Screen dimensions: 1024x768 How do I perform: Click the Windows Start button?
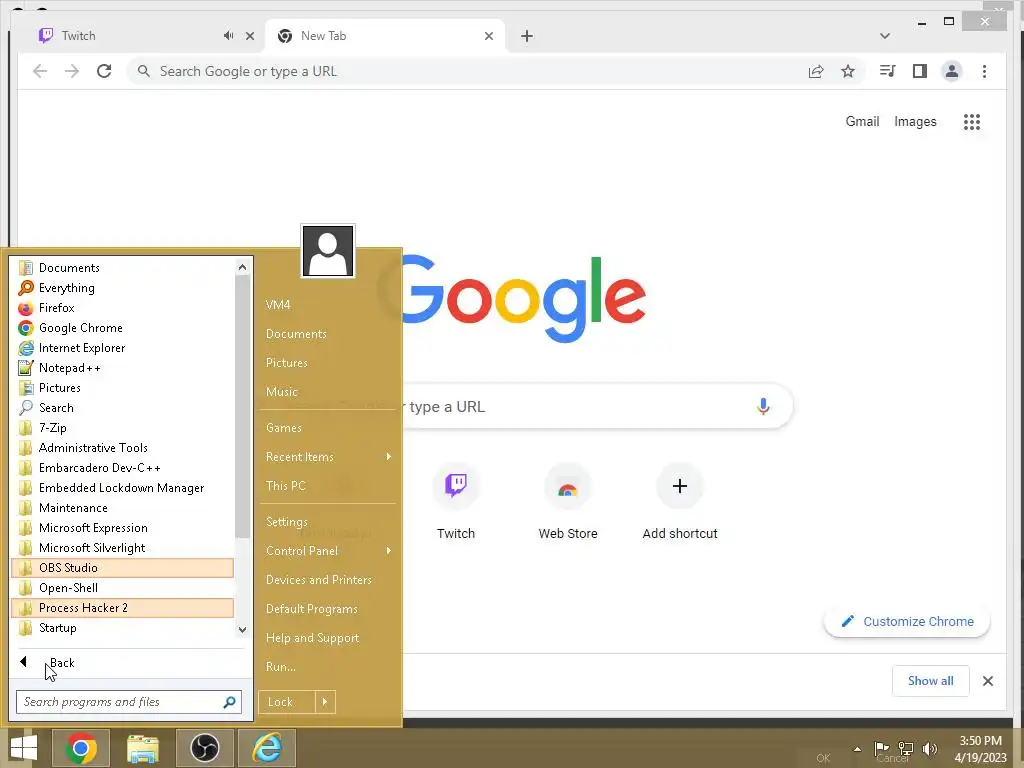tap(24, 748)
